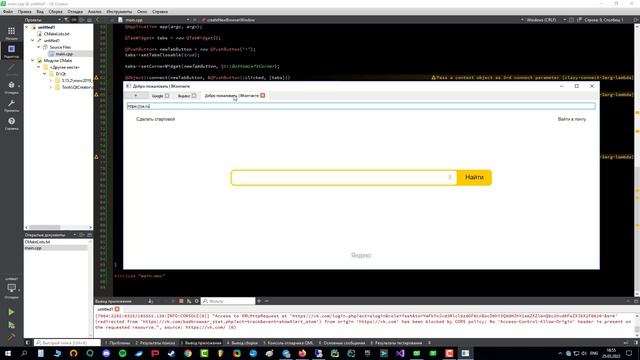Open the Debug mode in the sidebar
Screen dimensions: 640x360
point(11,87)
